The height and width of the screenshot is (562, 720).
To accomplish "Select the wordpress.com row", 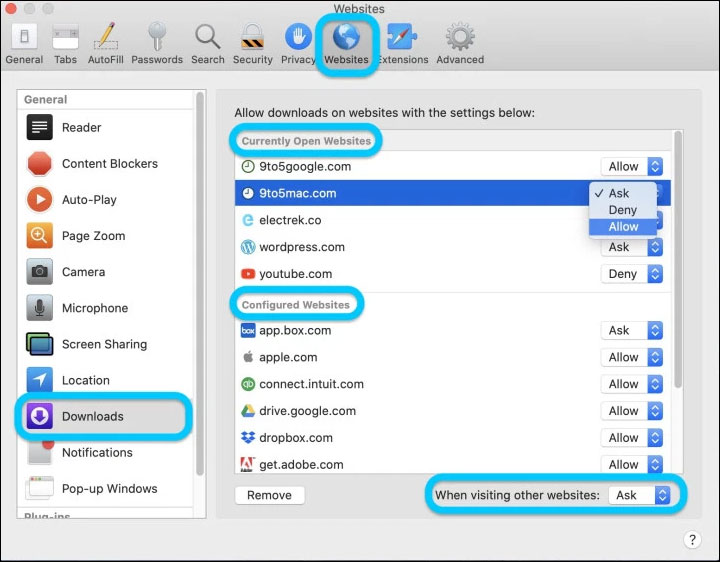I will pyautogui.click(x=452, y=247).
